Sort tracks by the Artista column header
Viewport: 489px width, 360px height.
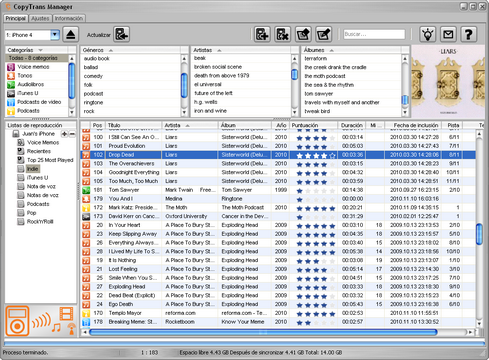point(190,125)
